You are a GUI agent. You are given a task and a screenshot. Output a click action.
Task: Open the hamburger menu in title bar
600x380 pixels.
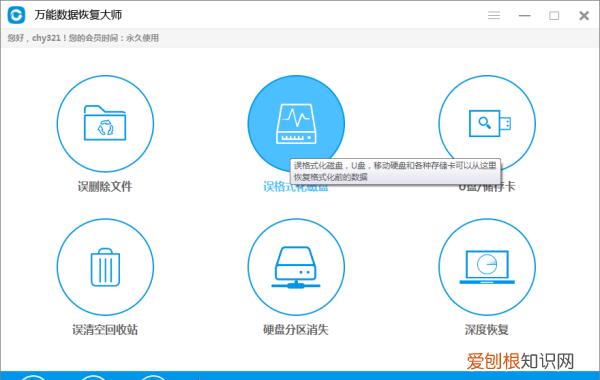click(494, 15)
